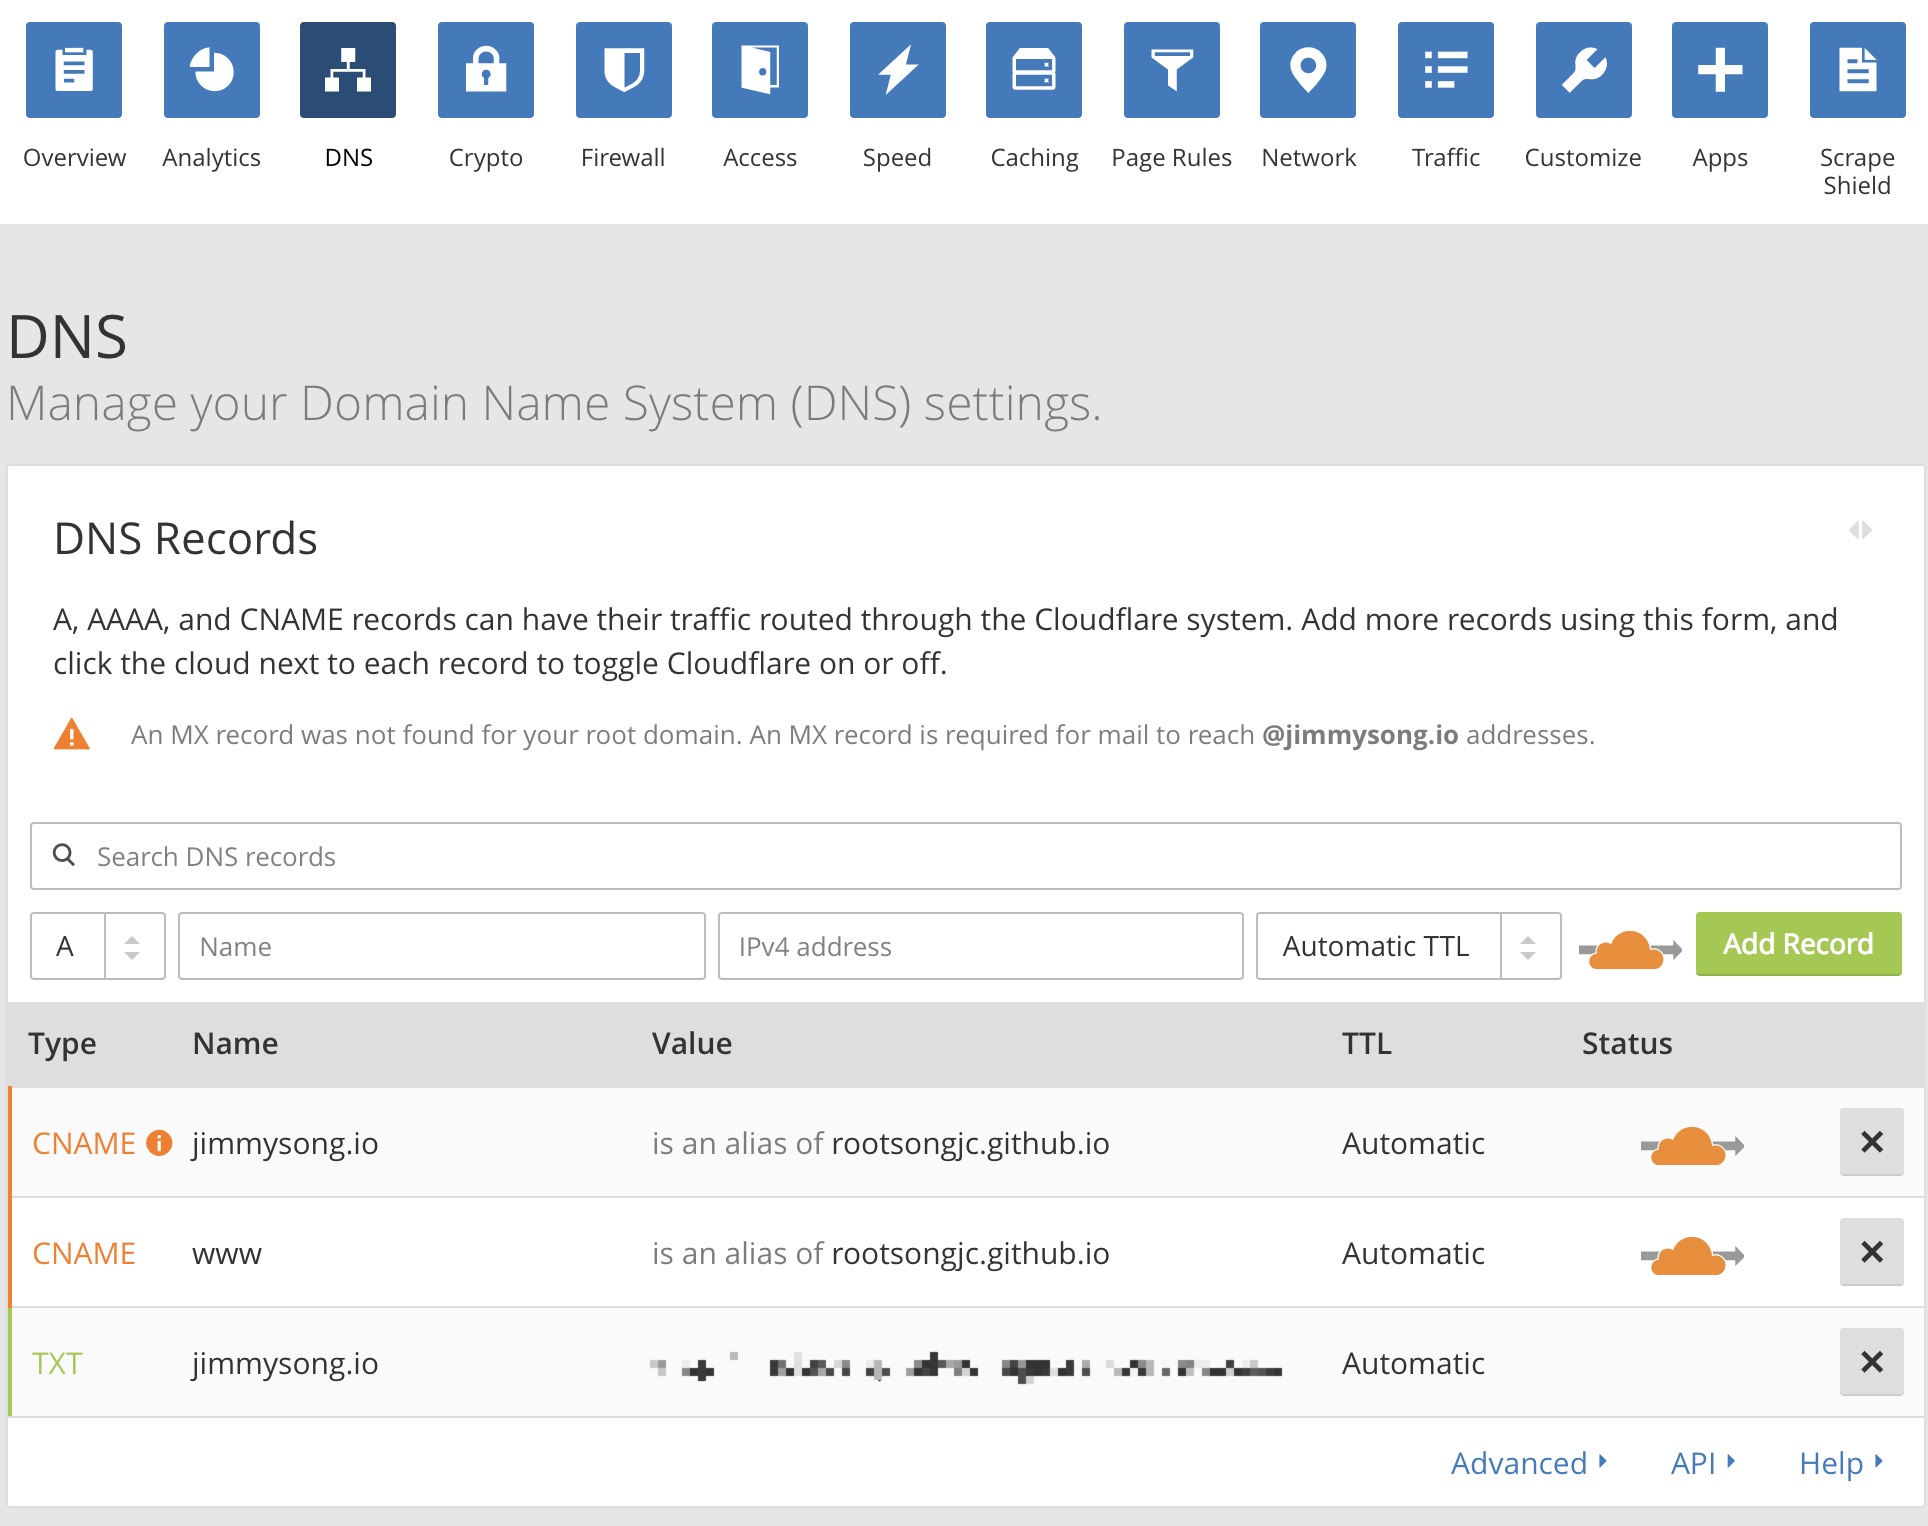The width and height of the screenshot is (1928, 1526).
Task: Select the DNS network icon
Action: [348, 70]
